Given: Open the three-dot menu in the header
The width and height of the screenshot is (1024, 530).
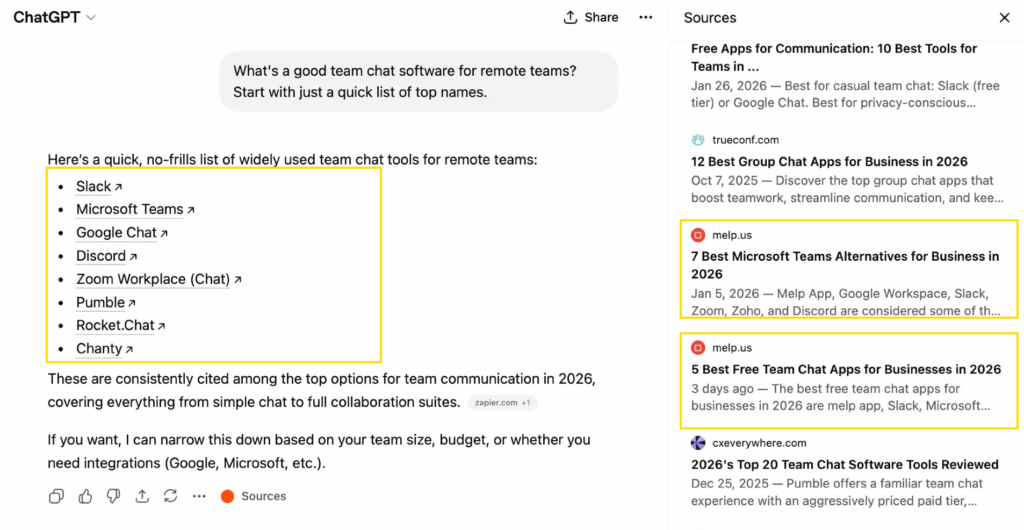Looking at the screenshot, I should tap(645, 18).
